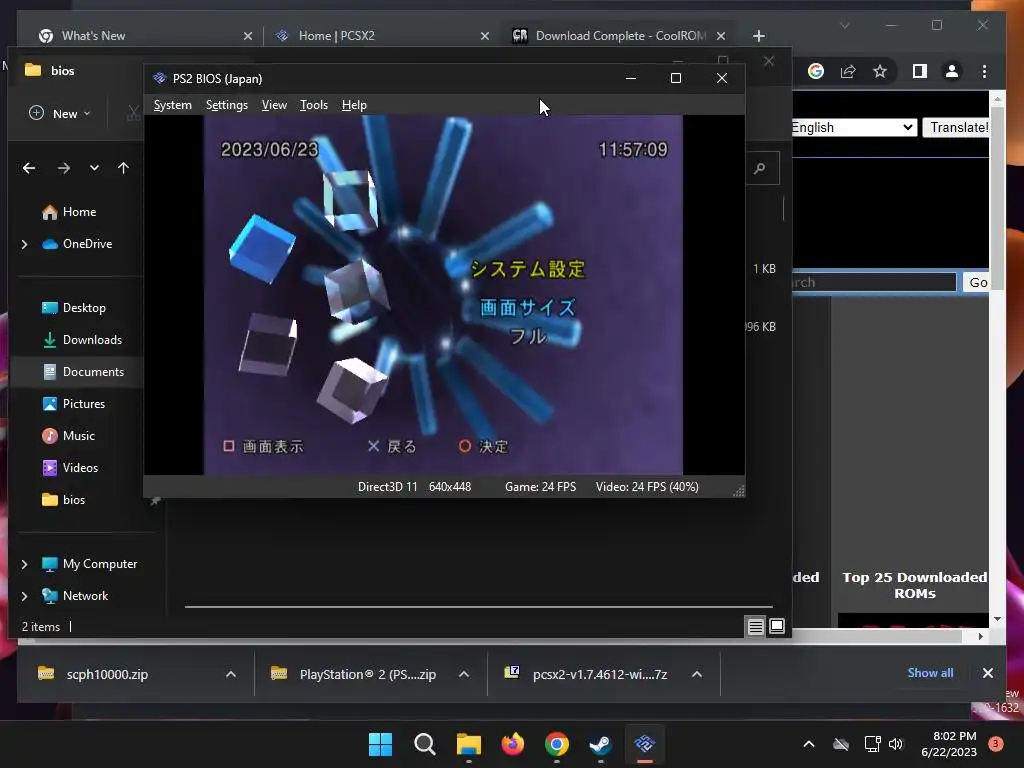
Task: Click the Go search button
Action: (x=977, y=282)
